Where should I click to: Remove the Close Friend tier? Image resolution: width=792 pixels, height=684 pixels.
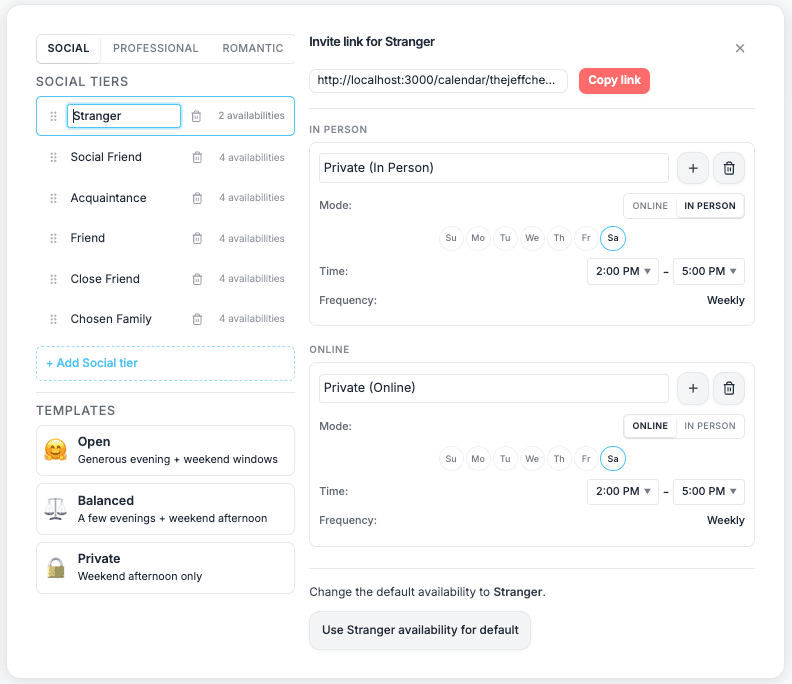(197, 279)
